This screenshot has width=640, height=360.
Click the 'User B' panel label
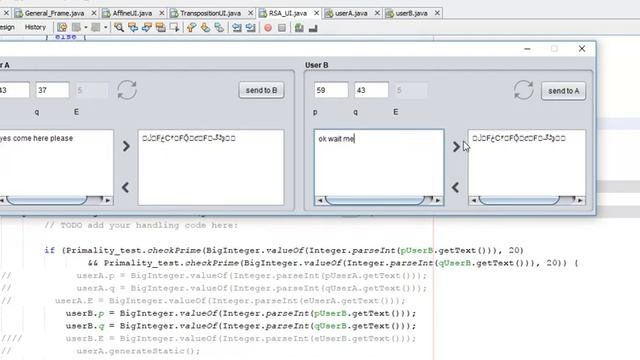point(317,65)
